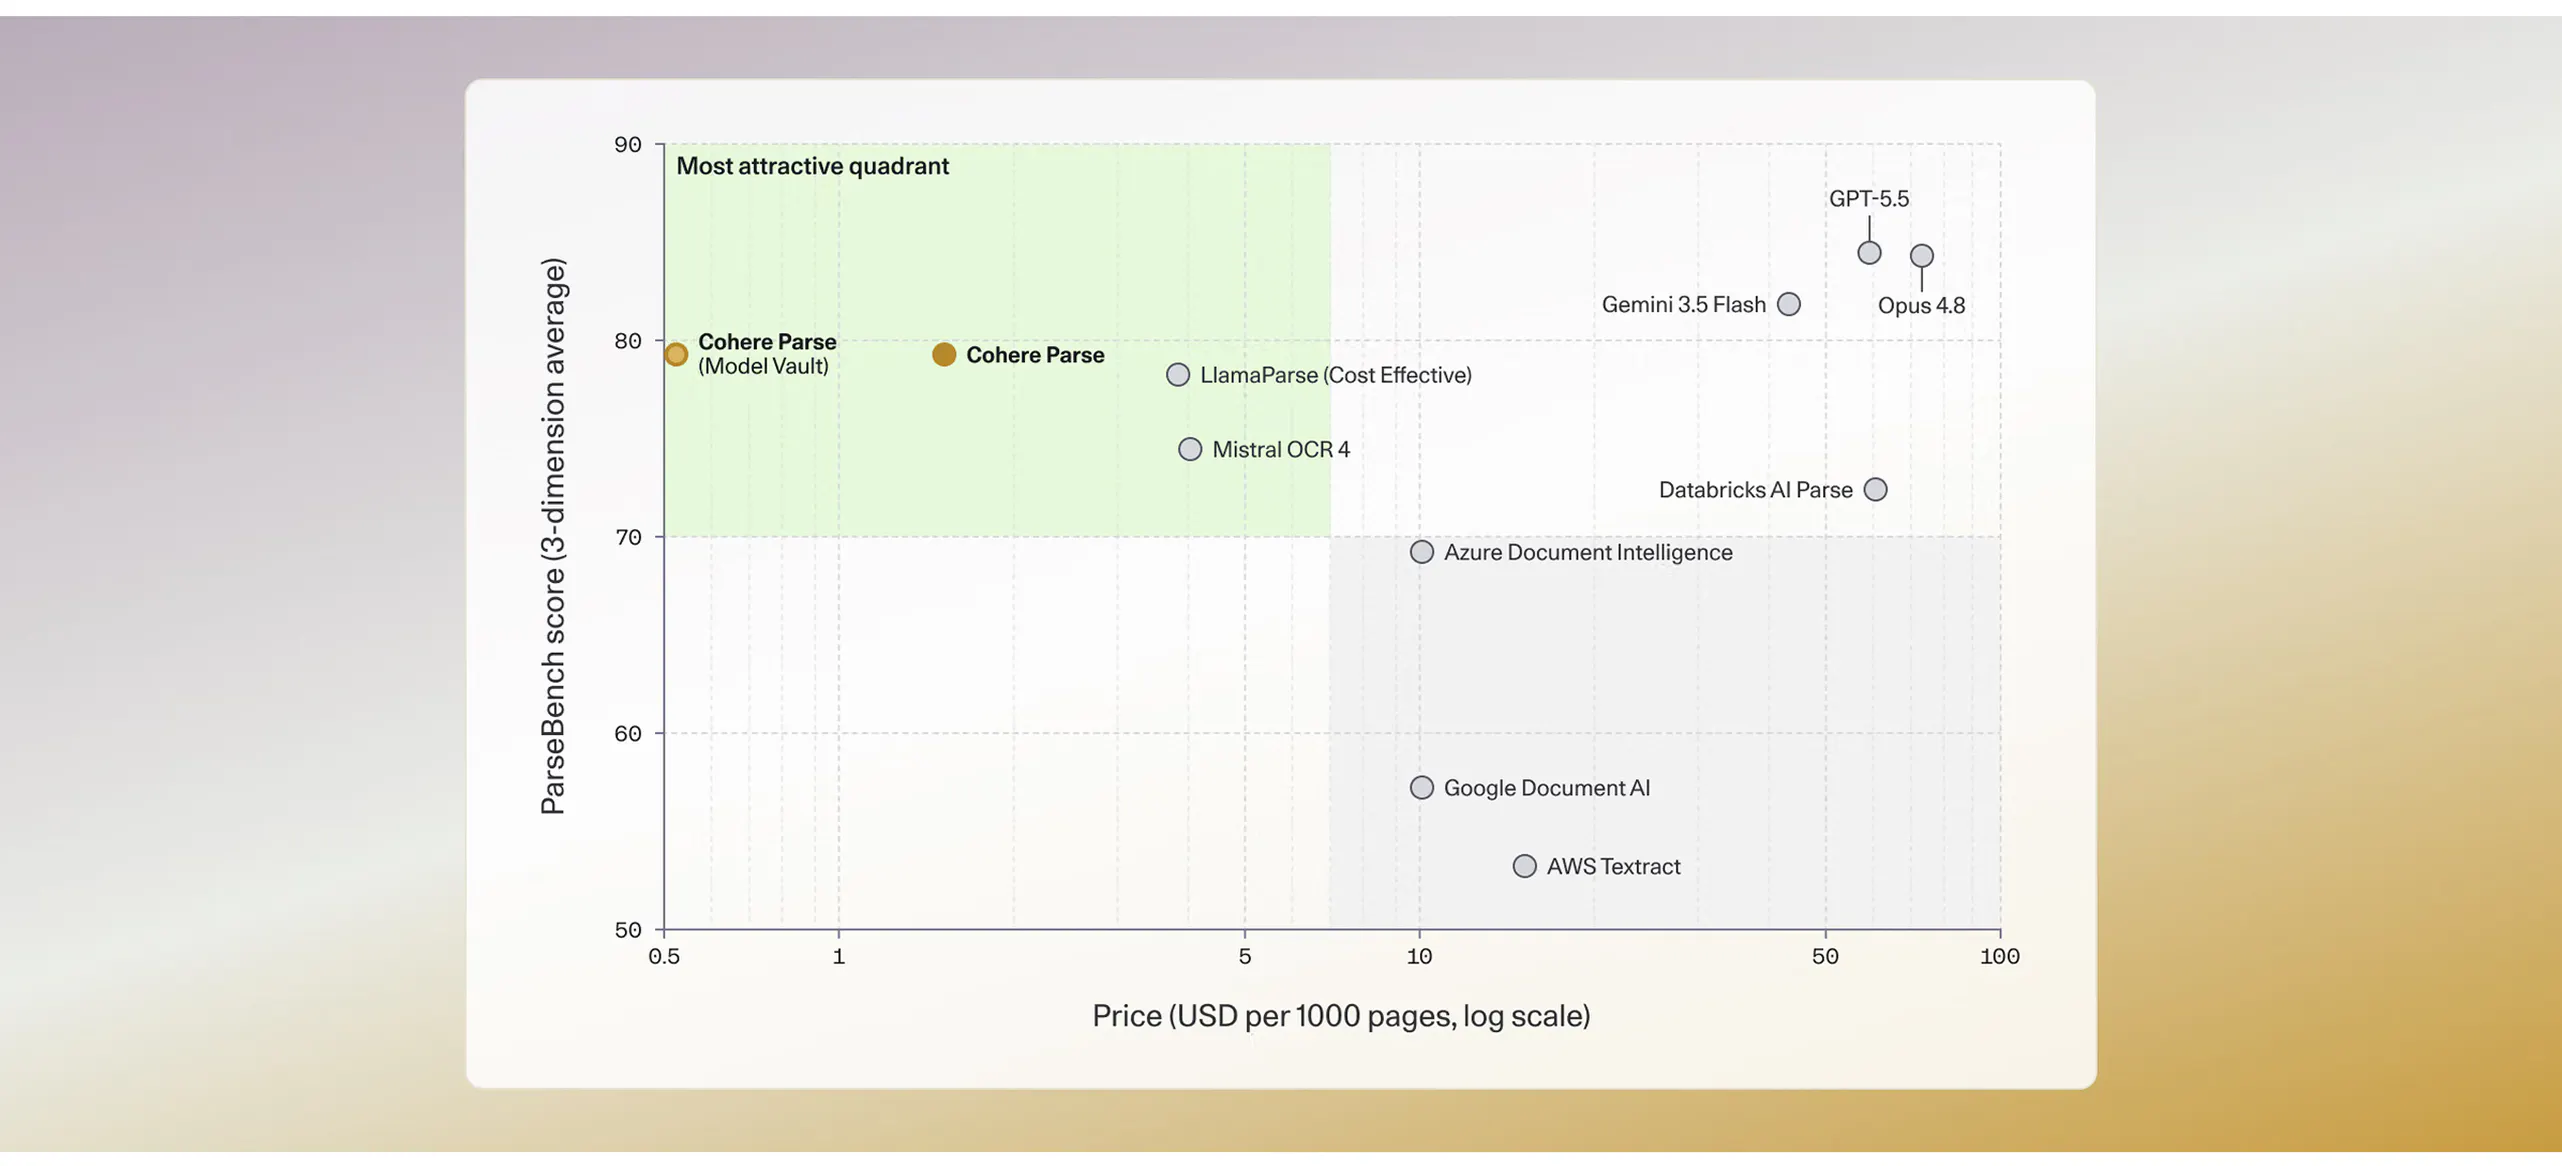The image size is (2562, 1166).
Task: Click the LlamaParse (Cost Effective) data point
Action: click(1178, 375)
